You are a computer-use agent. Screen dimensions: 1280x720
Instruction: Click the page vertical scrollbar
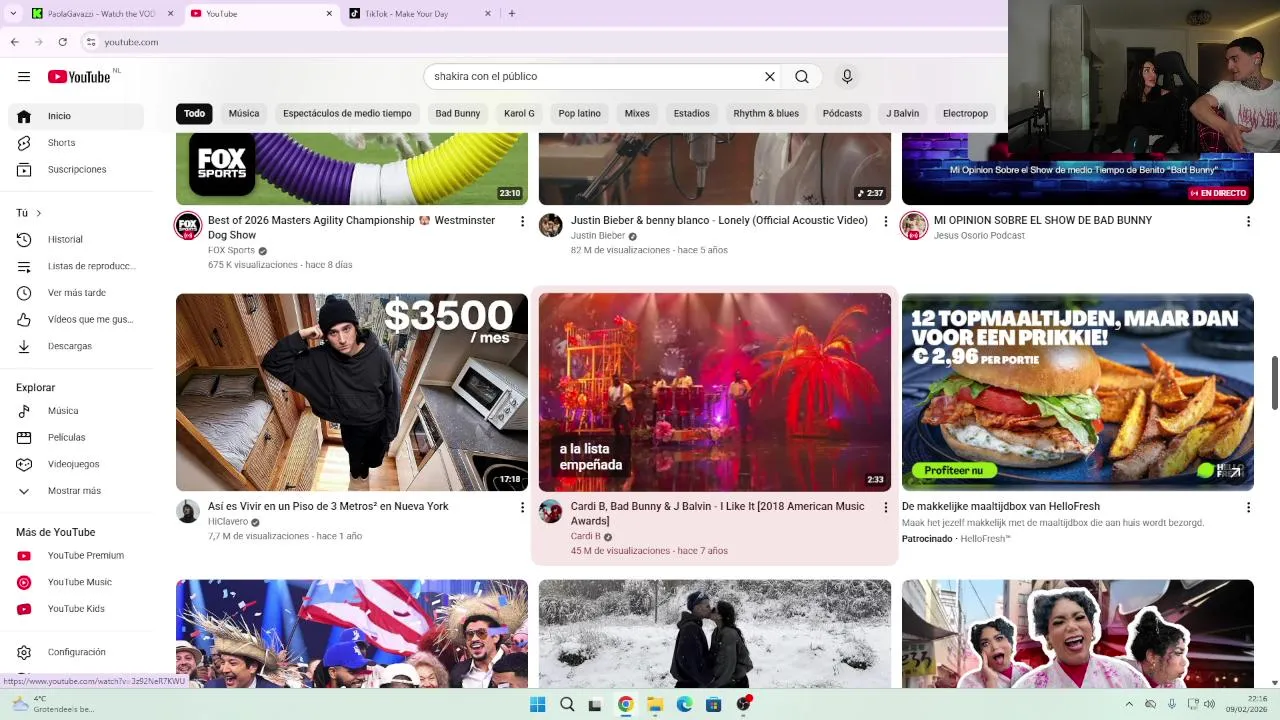[1274, 383]
